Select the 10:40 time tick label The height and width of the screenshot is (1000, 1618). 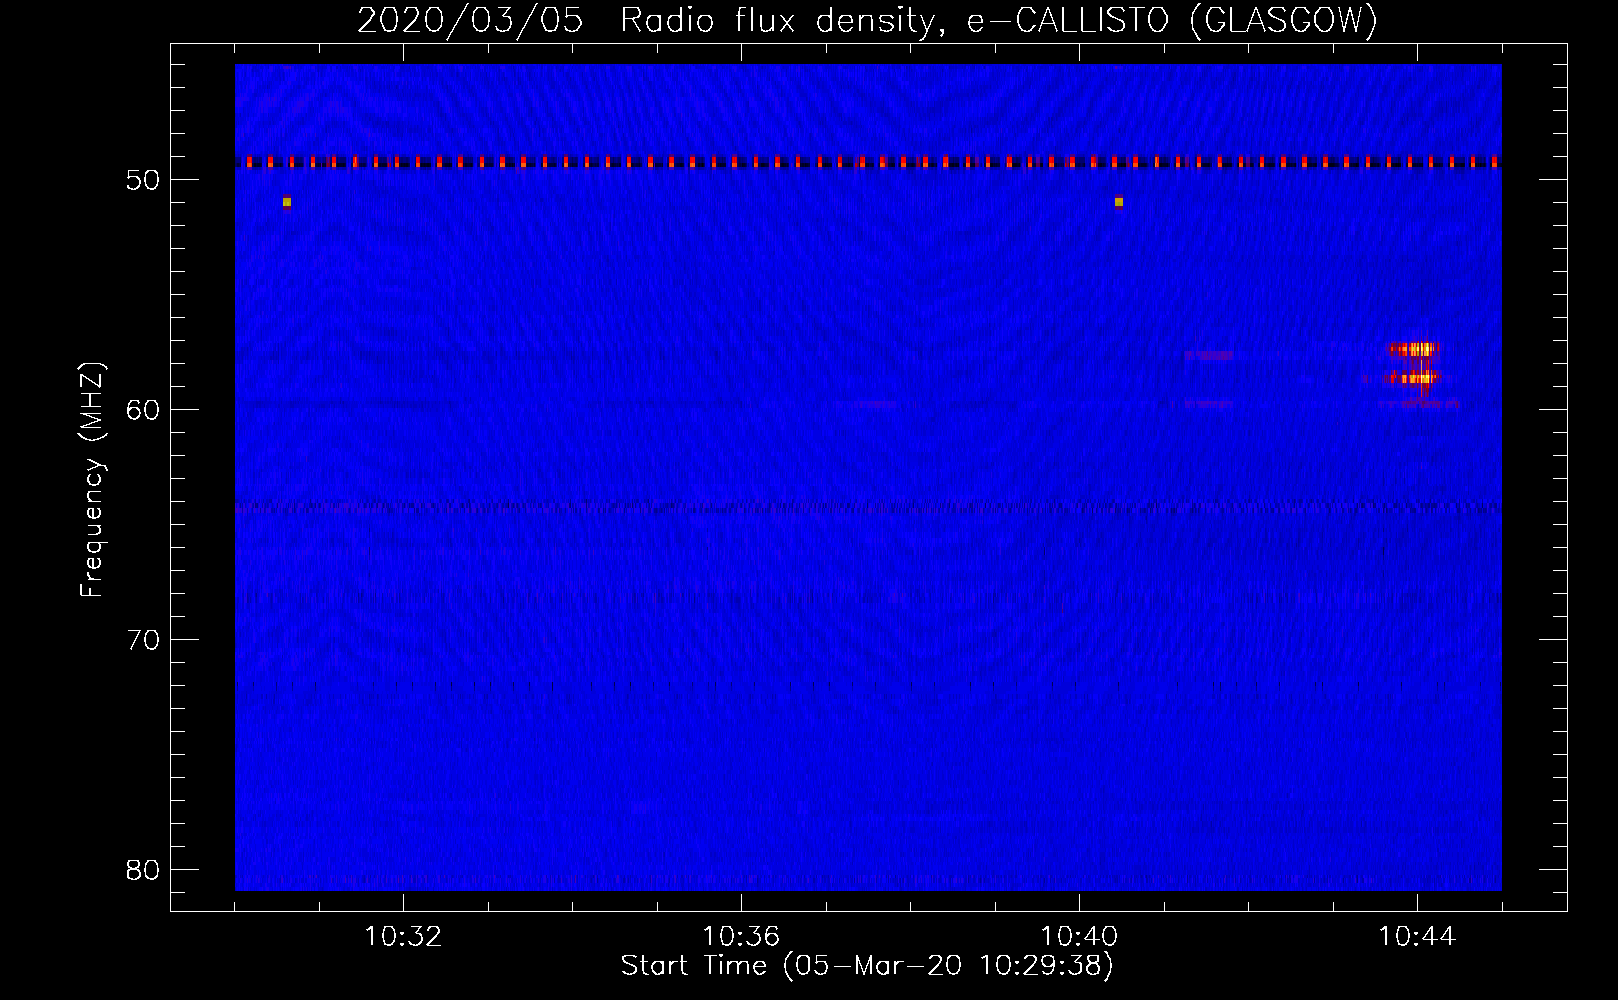pyautogui.click(x=1079, y=937)
